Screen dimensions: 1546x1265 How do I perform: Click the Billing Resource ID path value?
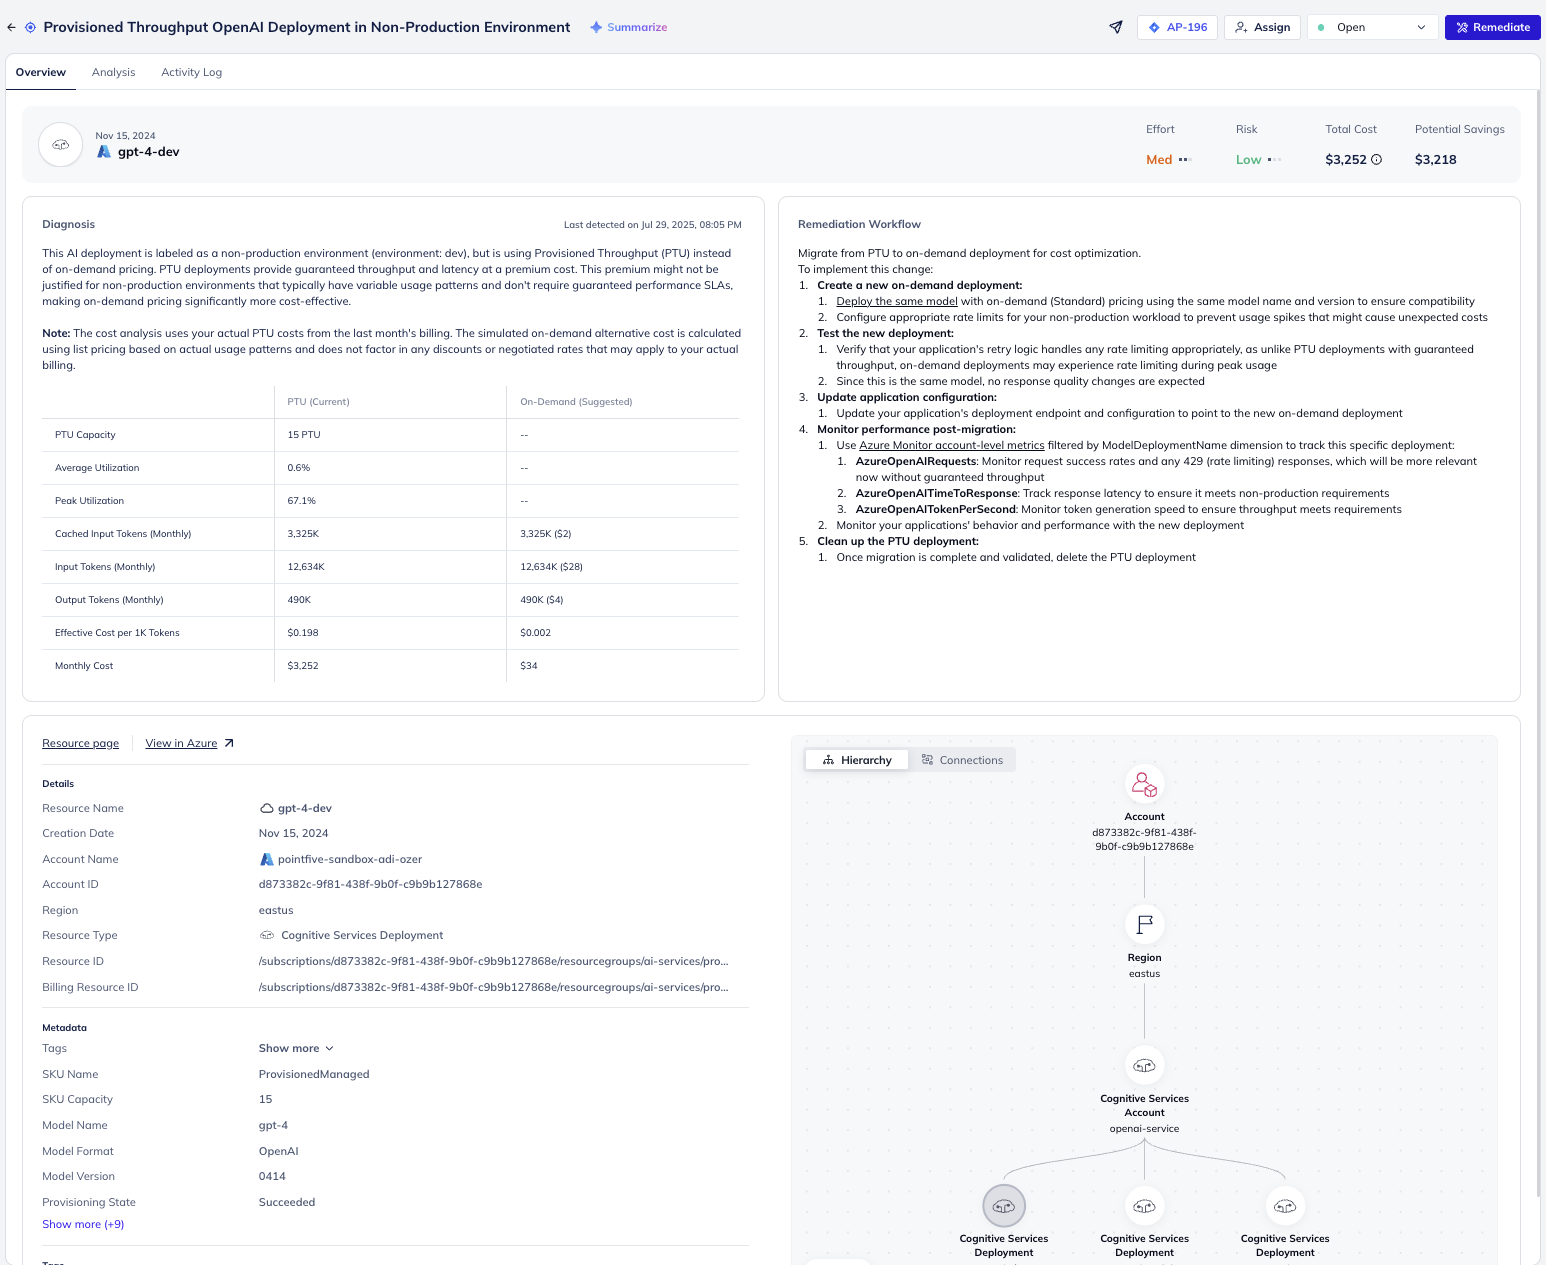coord(493,987)
